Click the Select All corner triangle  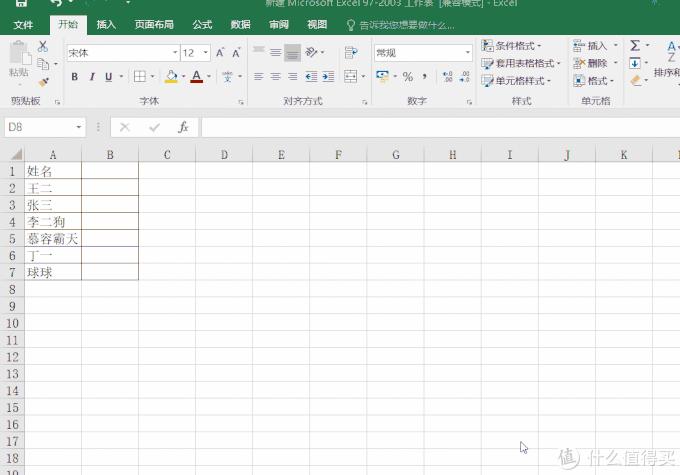coord(16,154)
